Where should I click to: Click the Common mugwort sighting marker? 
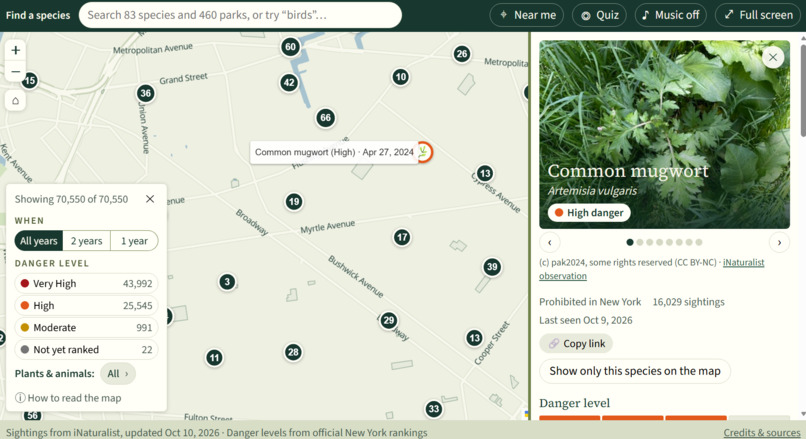pyautogui.click(x=424, y=152)
